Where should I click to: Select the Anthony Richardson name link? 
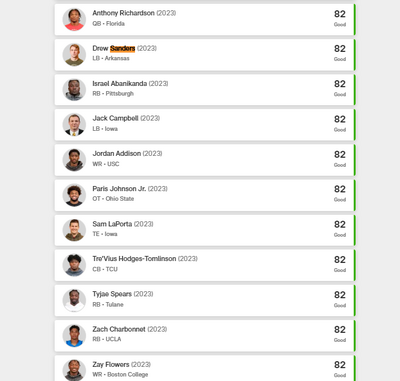tap(123, 13)
